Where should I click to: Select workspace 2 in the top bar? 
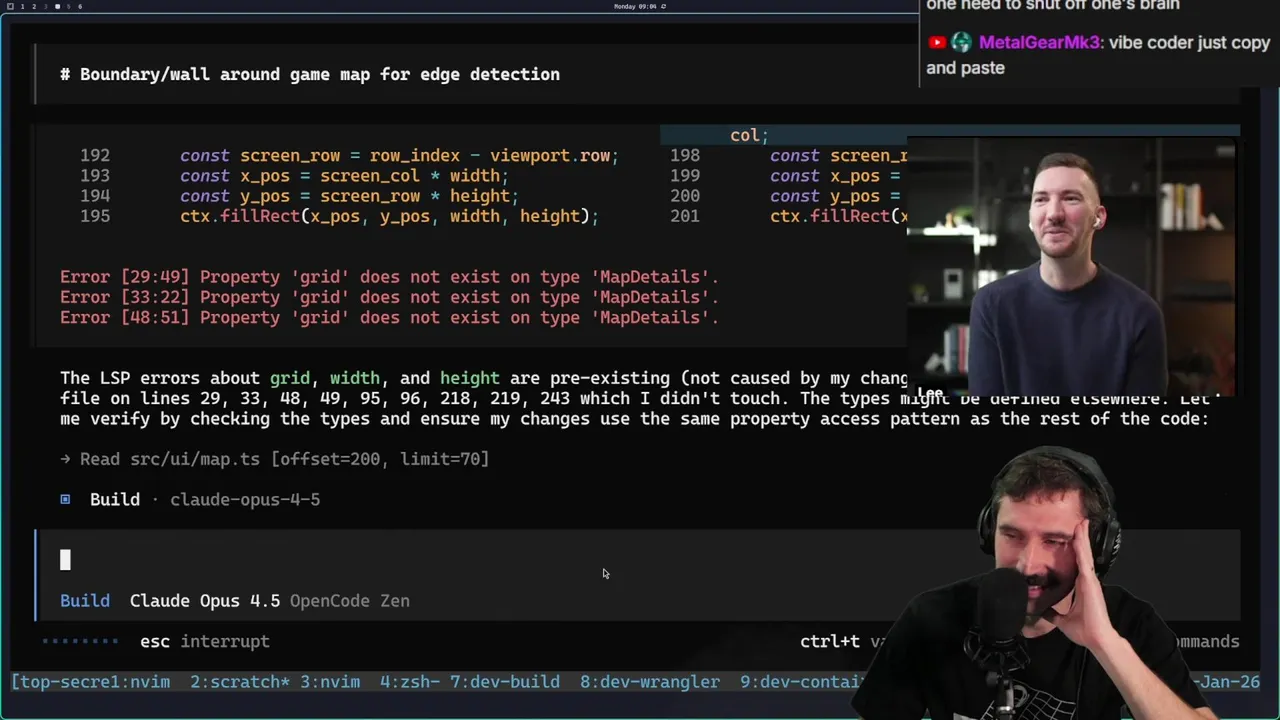coord(33,6)
